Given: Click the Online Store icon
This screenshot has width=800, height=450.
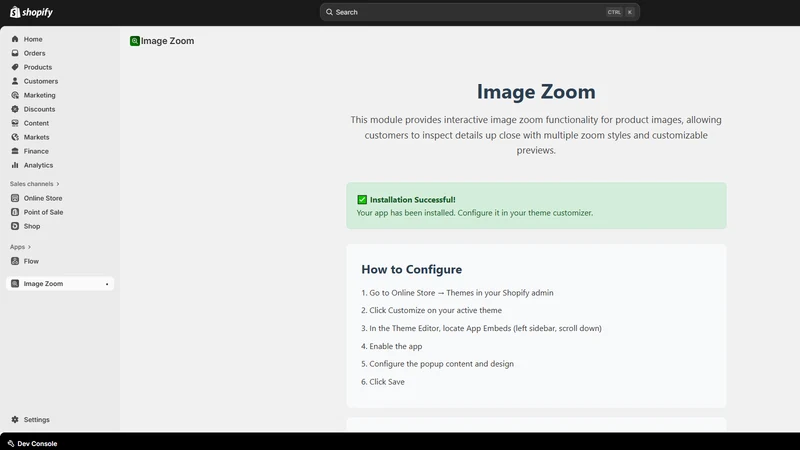Looking at the screenshot, I should tap(15, 198).
